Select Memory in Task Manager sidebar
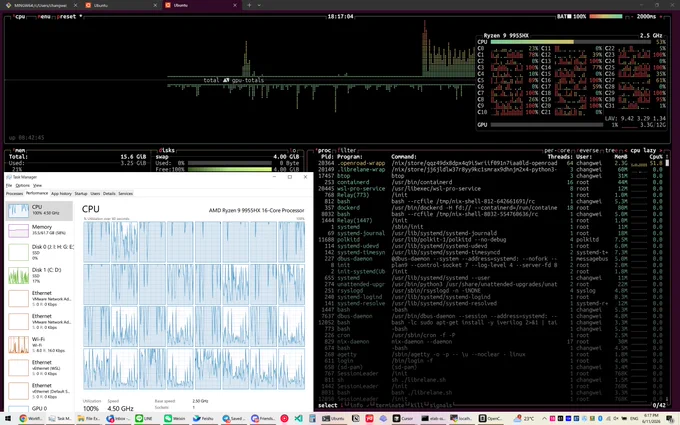Image resolution: width=680 pixels, height=425 pixels. coord(39,230)
